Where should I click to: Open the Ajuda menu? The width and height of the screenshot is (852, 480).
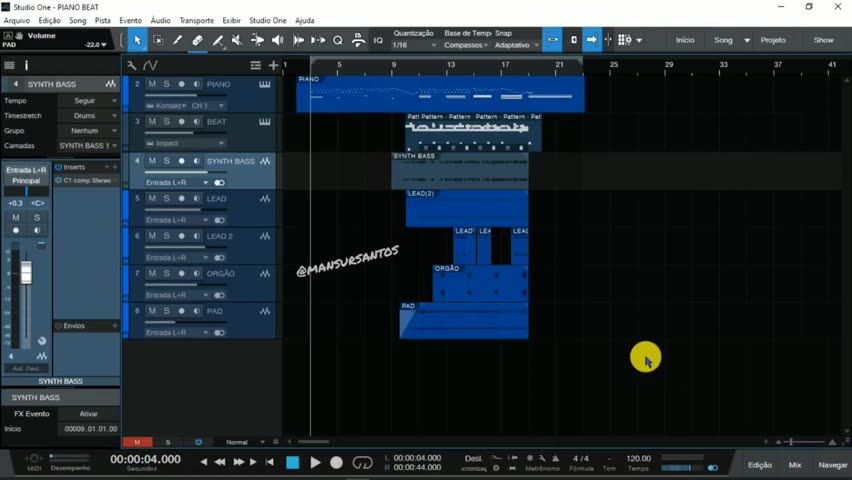[305, 20]
